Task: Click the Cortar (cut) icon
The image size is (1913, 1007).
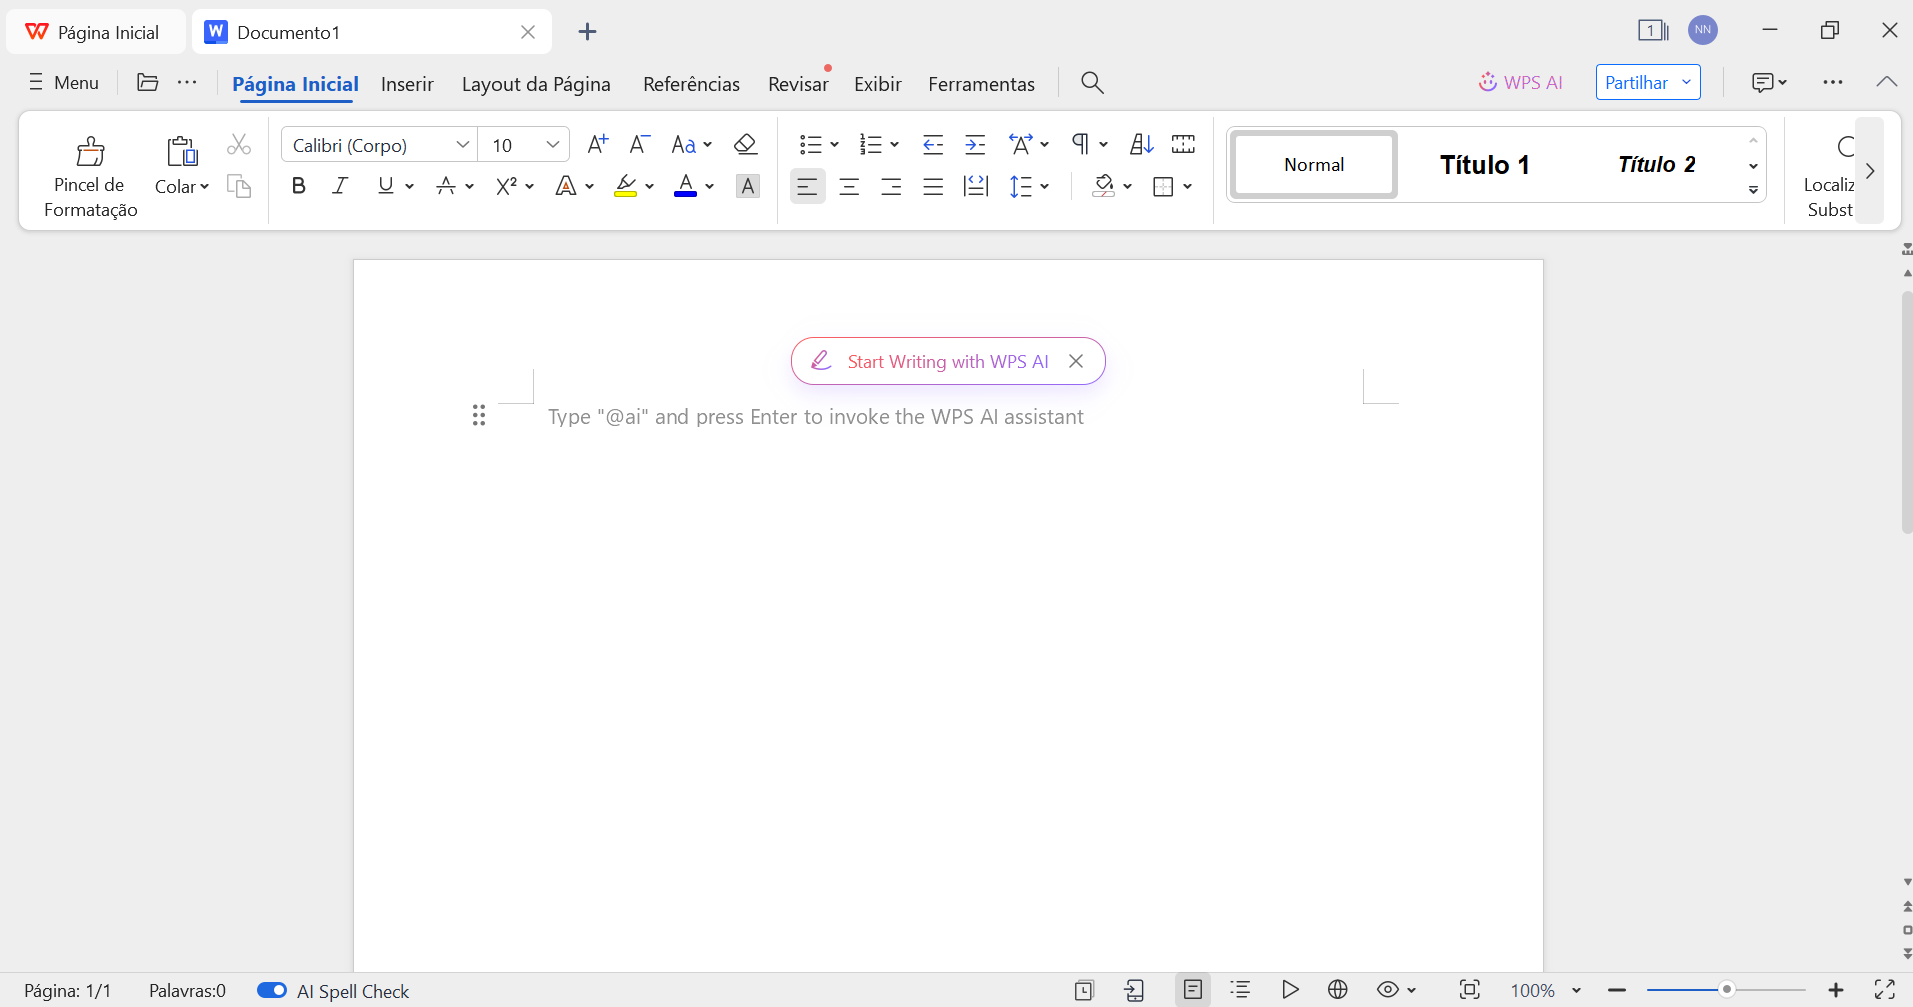Action: pyautogui.click(x=239, y=144)
